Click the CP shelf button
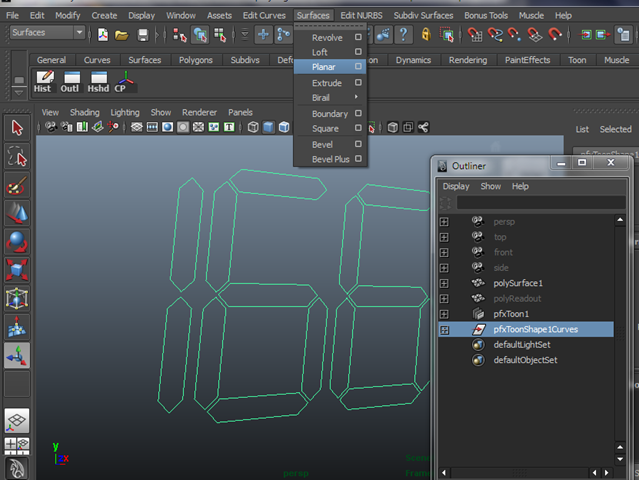639x480 pixels. [x=124, y=81]
